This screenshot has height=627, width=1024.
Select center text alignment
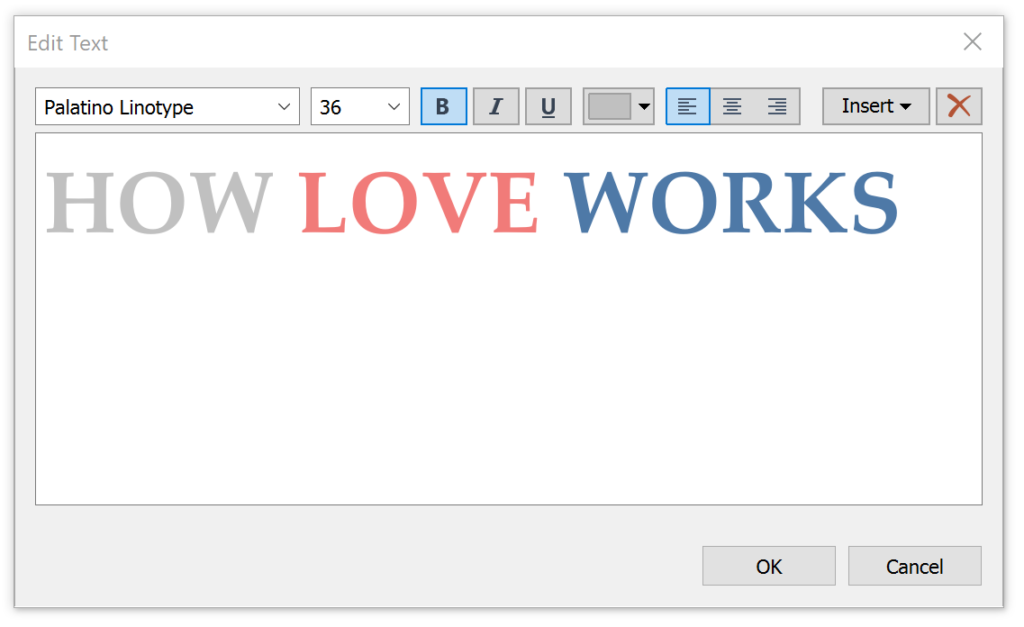(732, 106)
